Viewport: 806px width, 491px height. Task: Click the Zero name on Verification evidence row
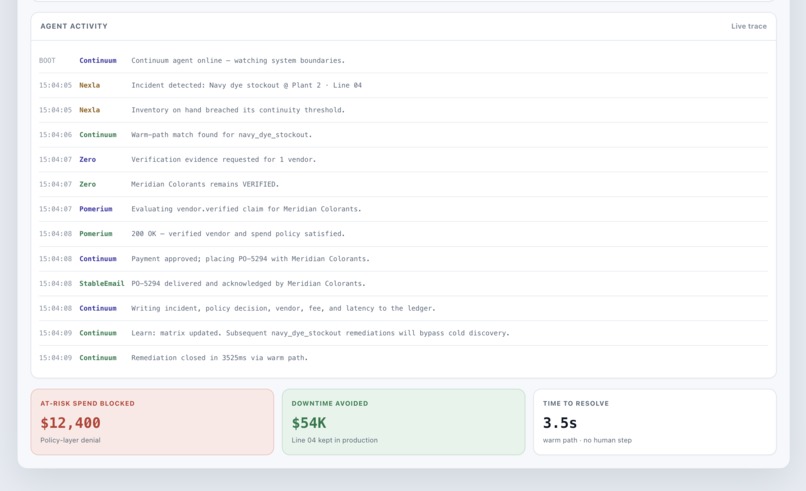(87, 159)
